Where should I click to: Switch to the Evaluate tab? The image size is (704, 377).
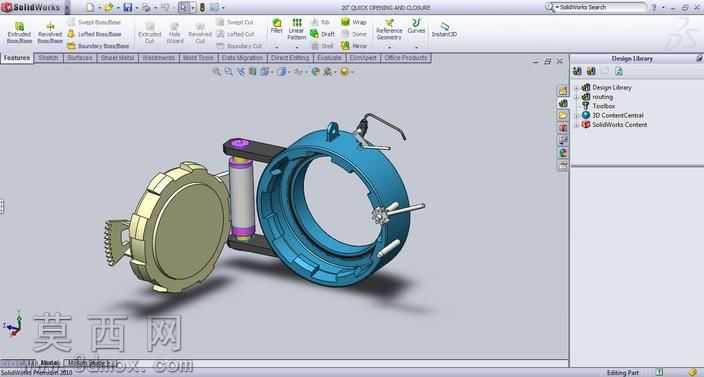tap(329, 58)
